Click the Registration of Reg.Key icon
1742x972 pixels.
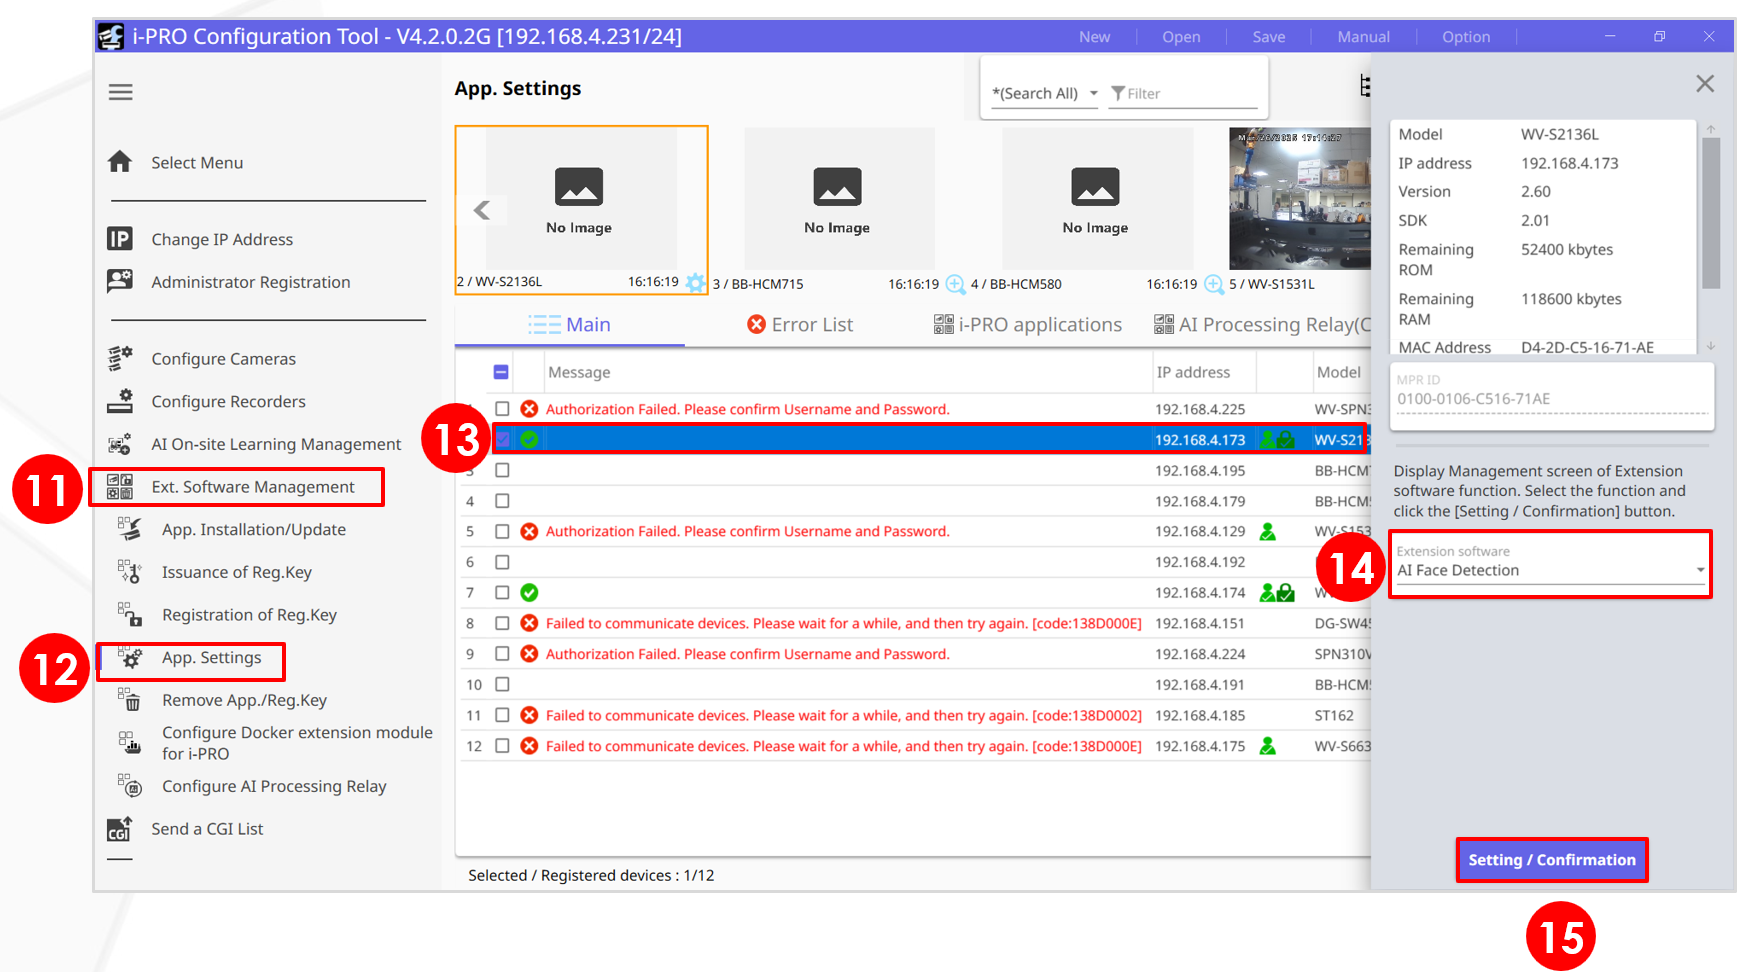point(130,614)
